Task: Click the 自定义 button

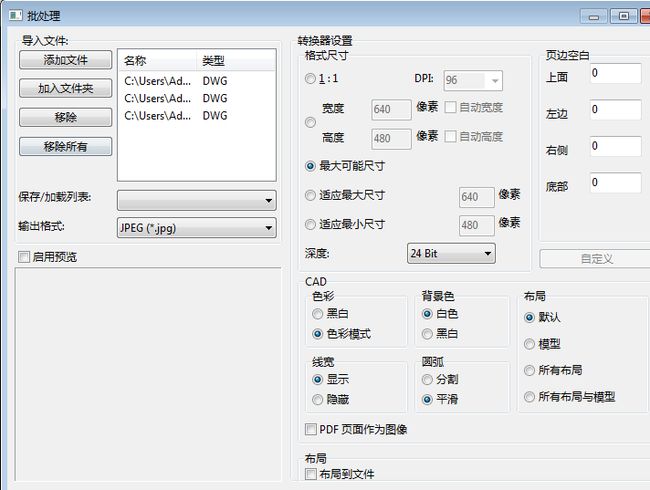Action: [596, 259]
